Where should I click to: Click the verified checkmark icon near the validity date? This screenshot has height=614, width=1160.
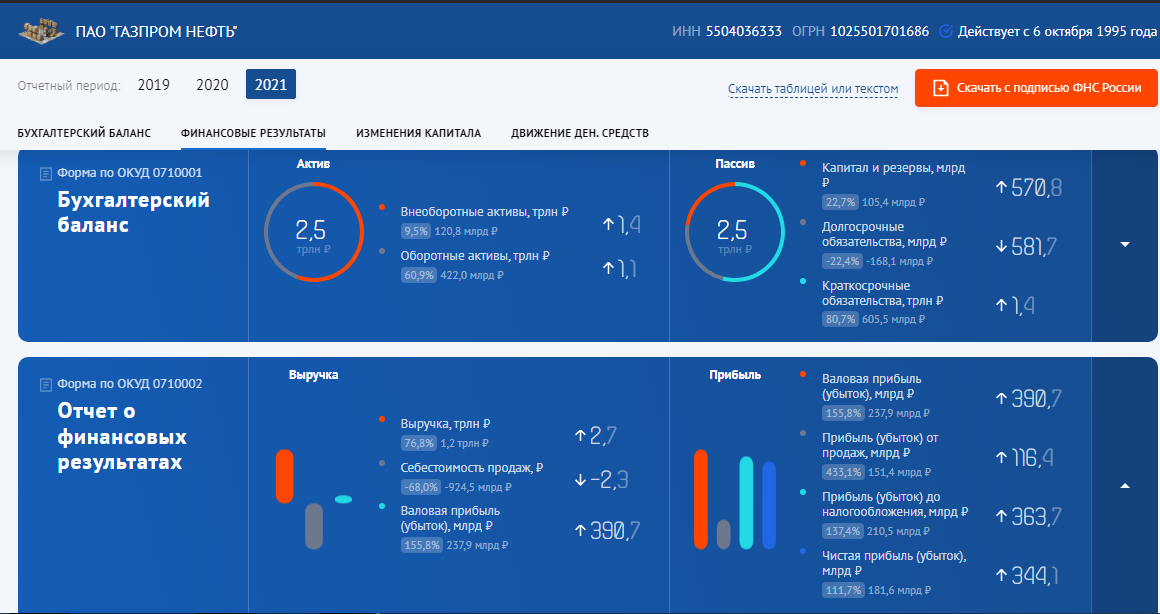pos(946,31)
